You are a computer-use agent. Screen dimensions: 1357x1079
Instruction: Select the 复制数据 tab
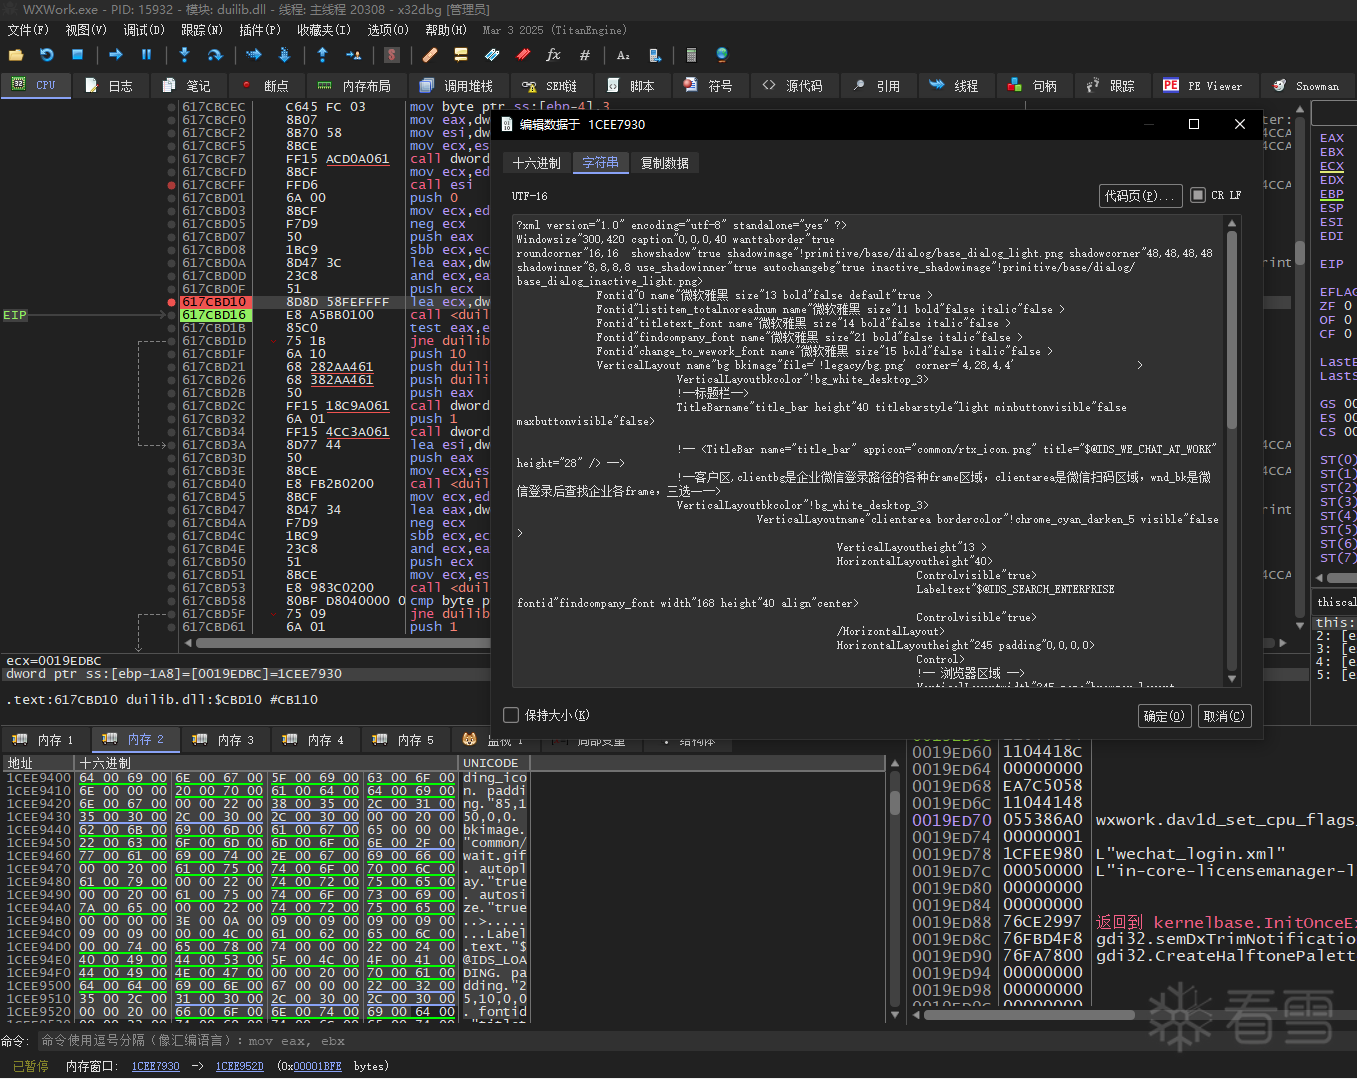click(x=665, y=163)
